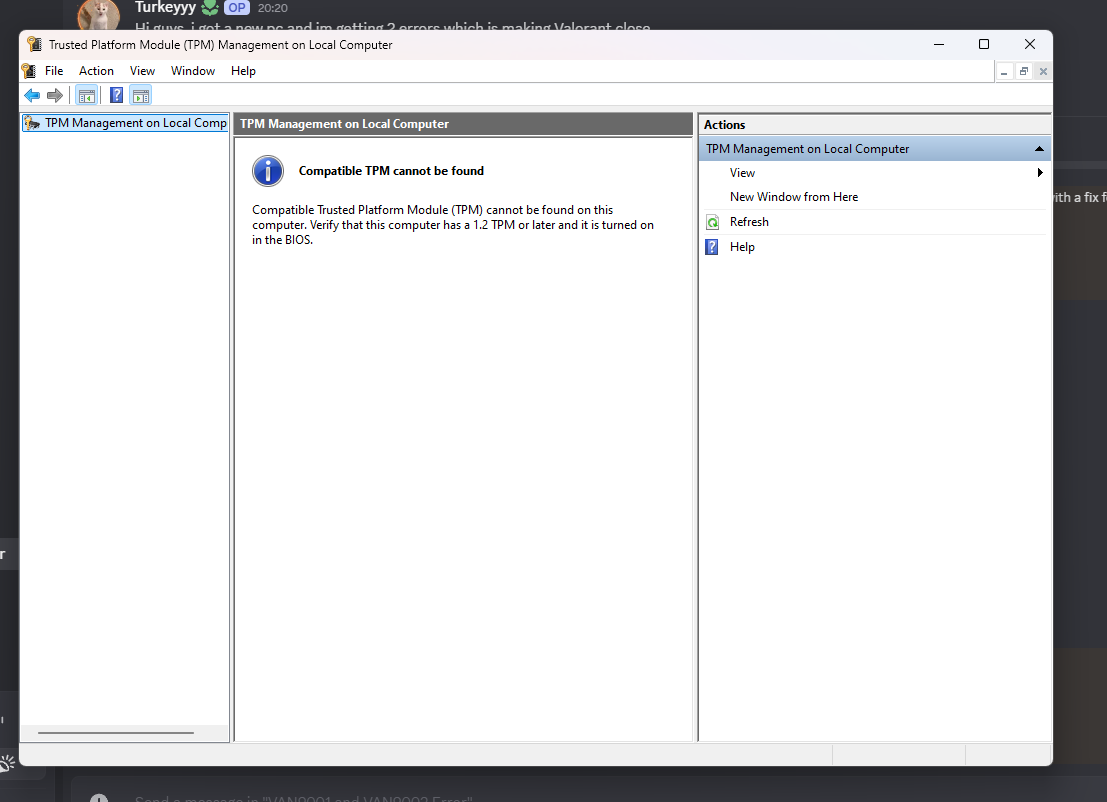
Task: Click New Window from Here action
Action: point(794,197)
